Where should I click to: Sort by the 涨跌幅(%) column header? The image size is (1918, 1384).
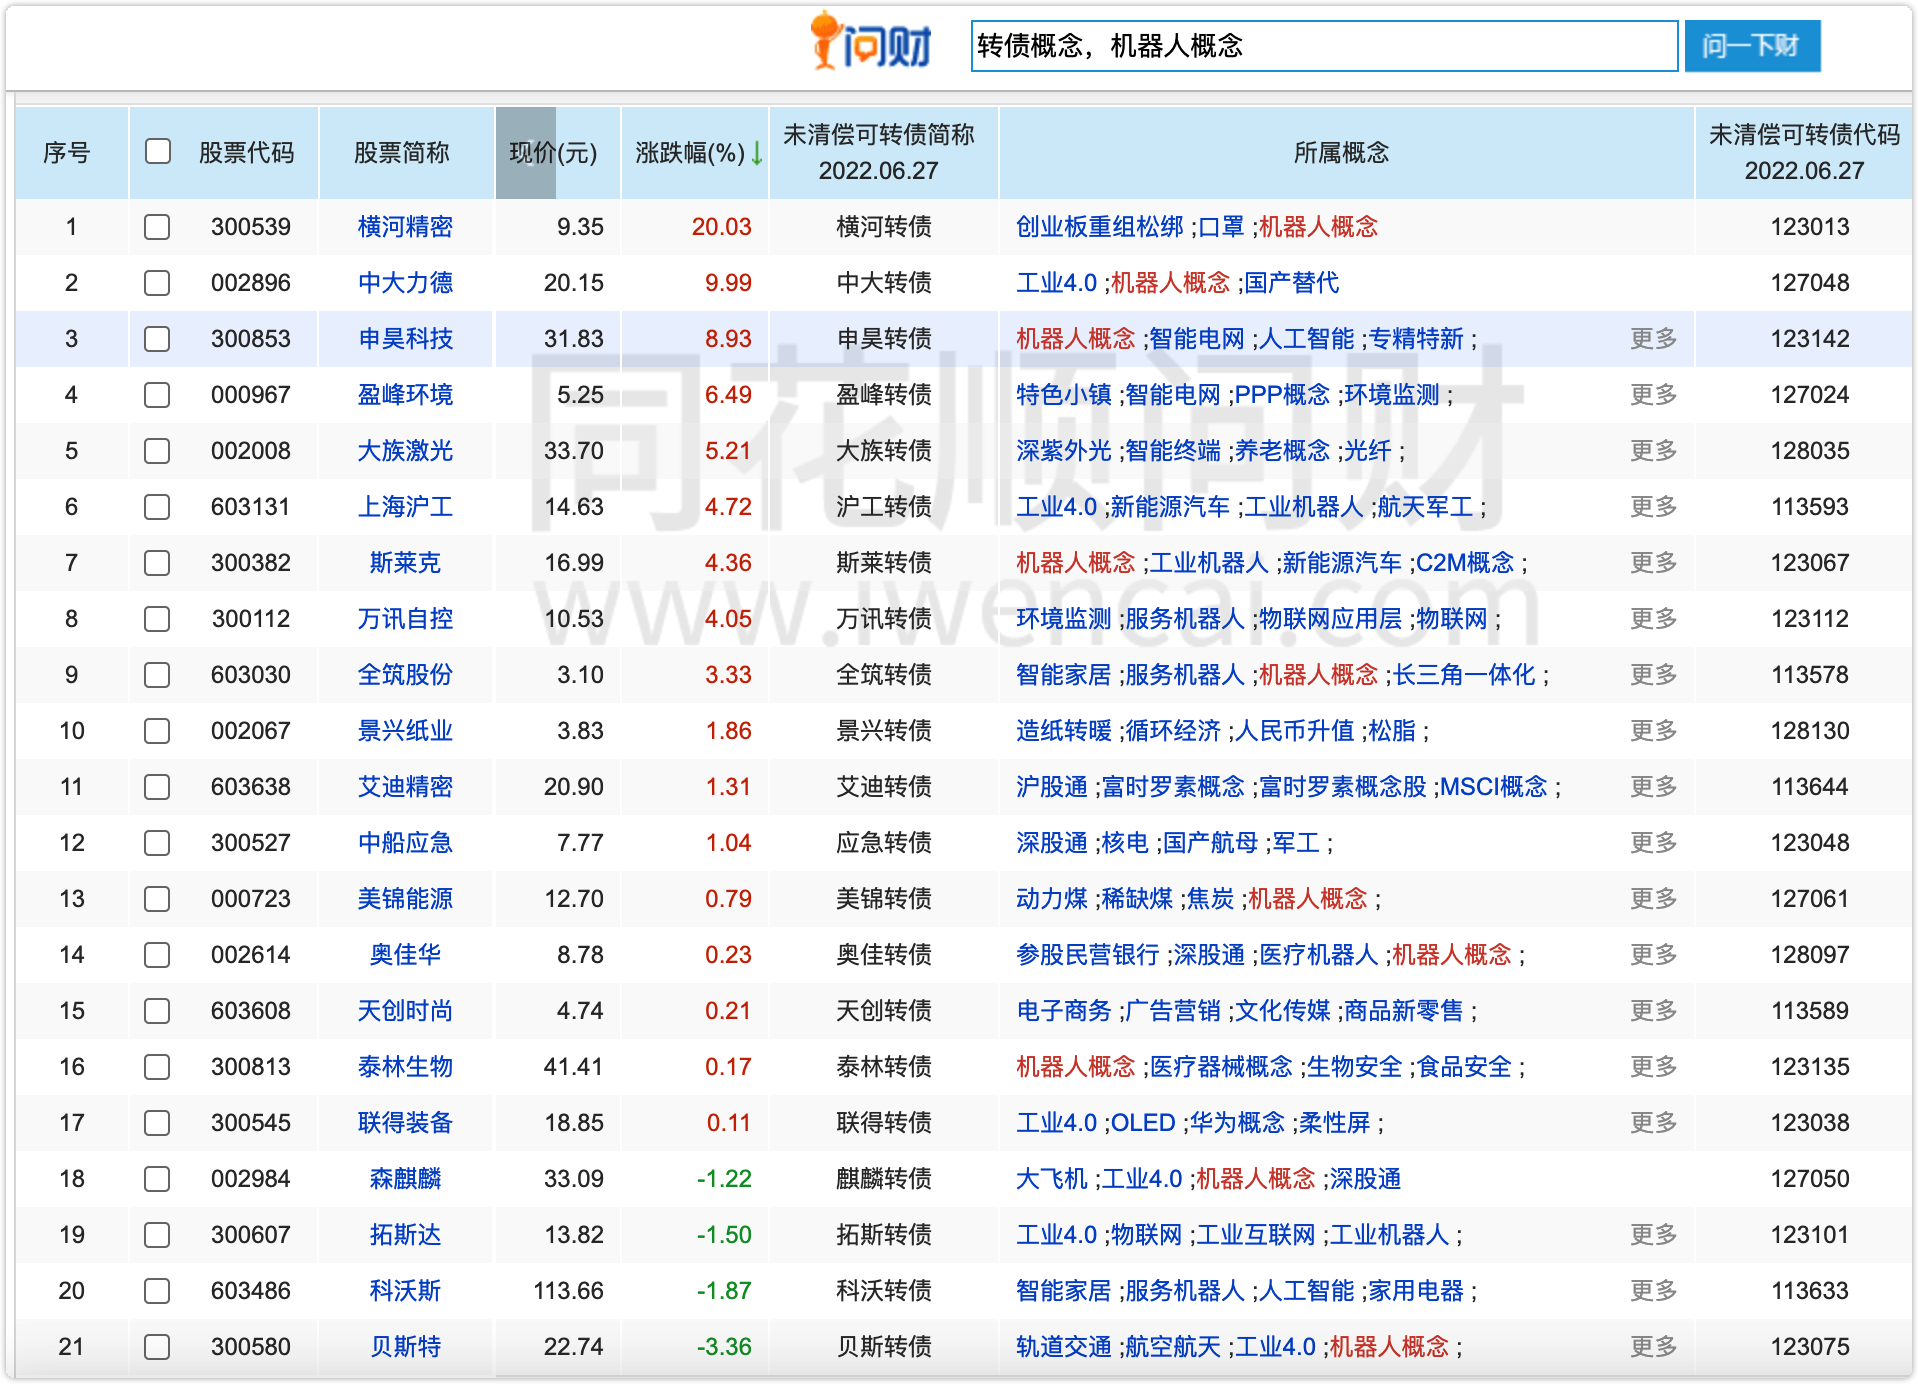[690, 153]
